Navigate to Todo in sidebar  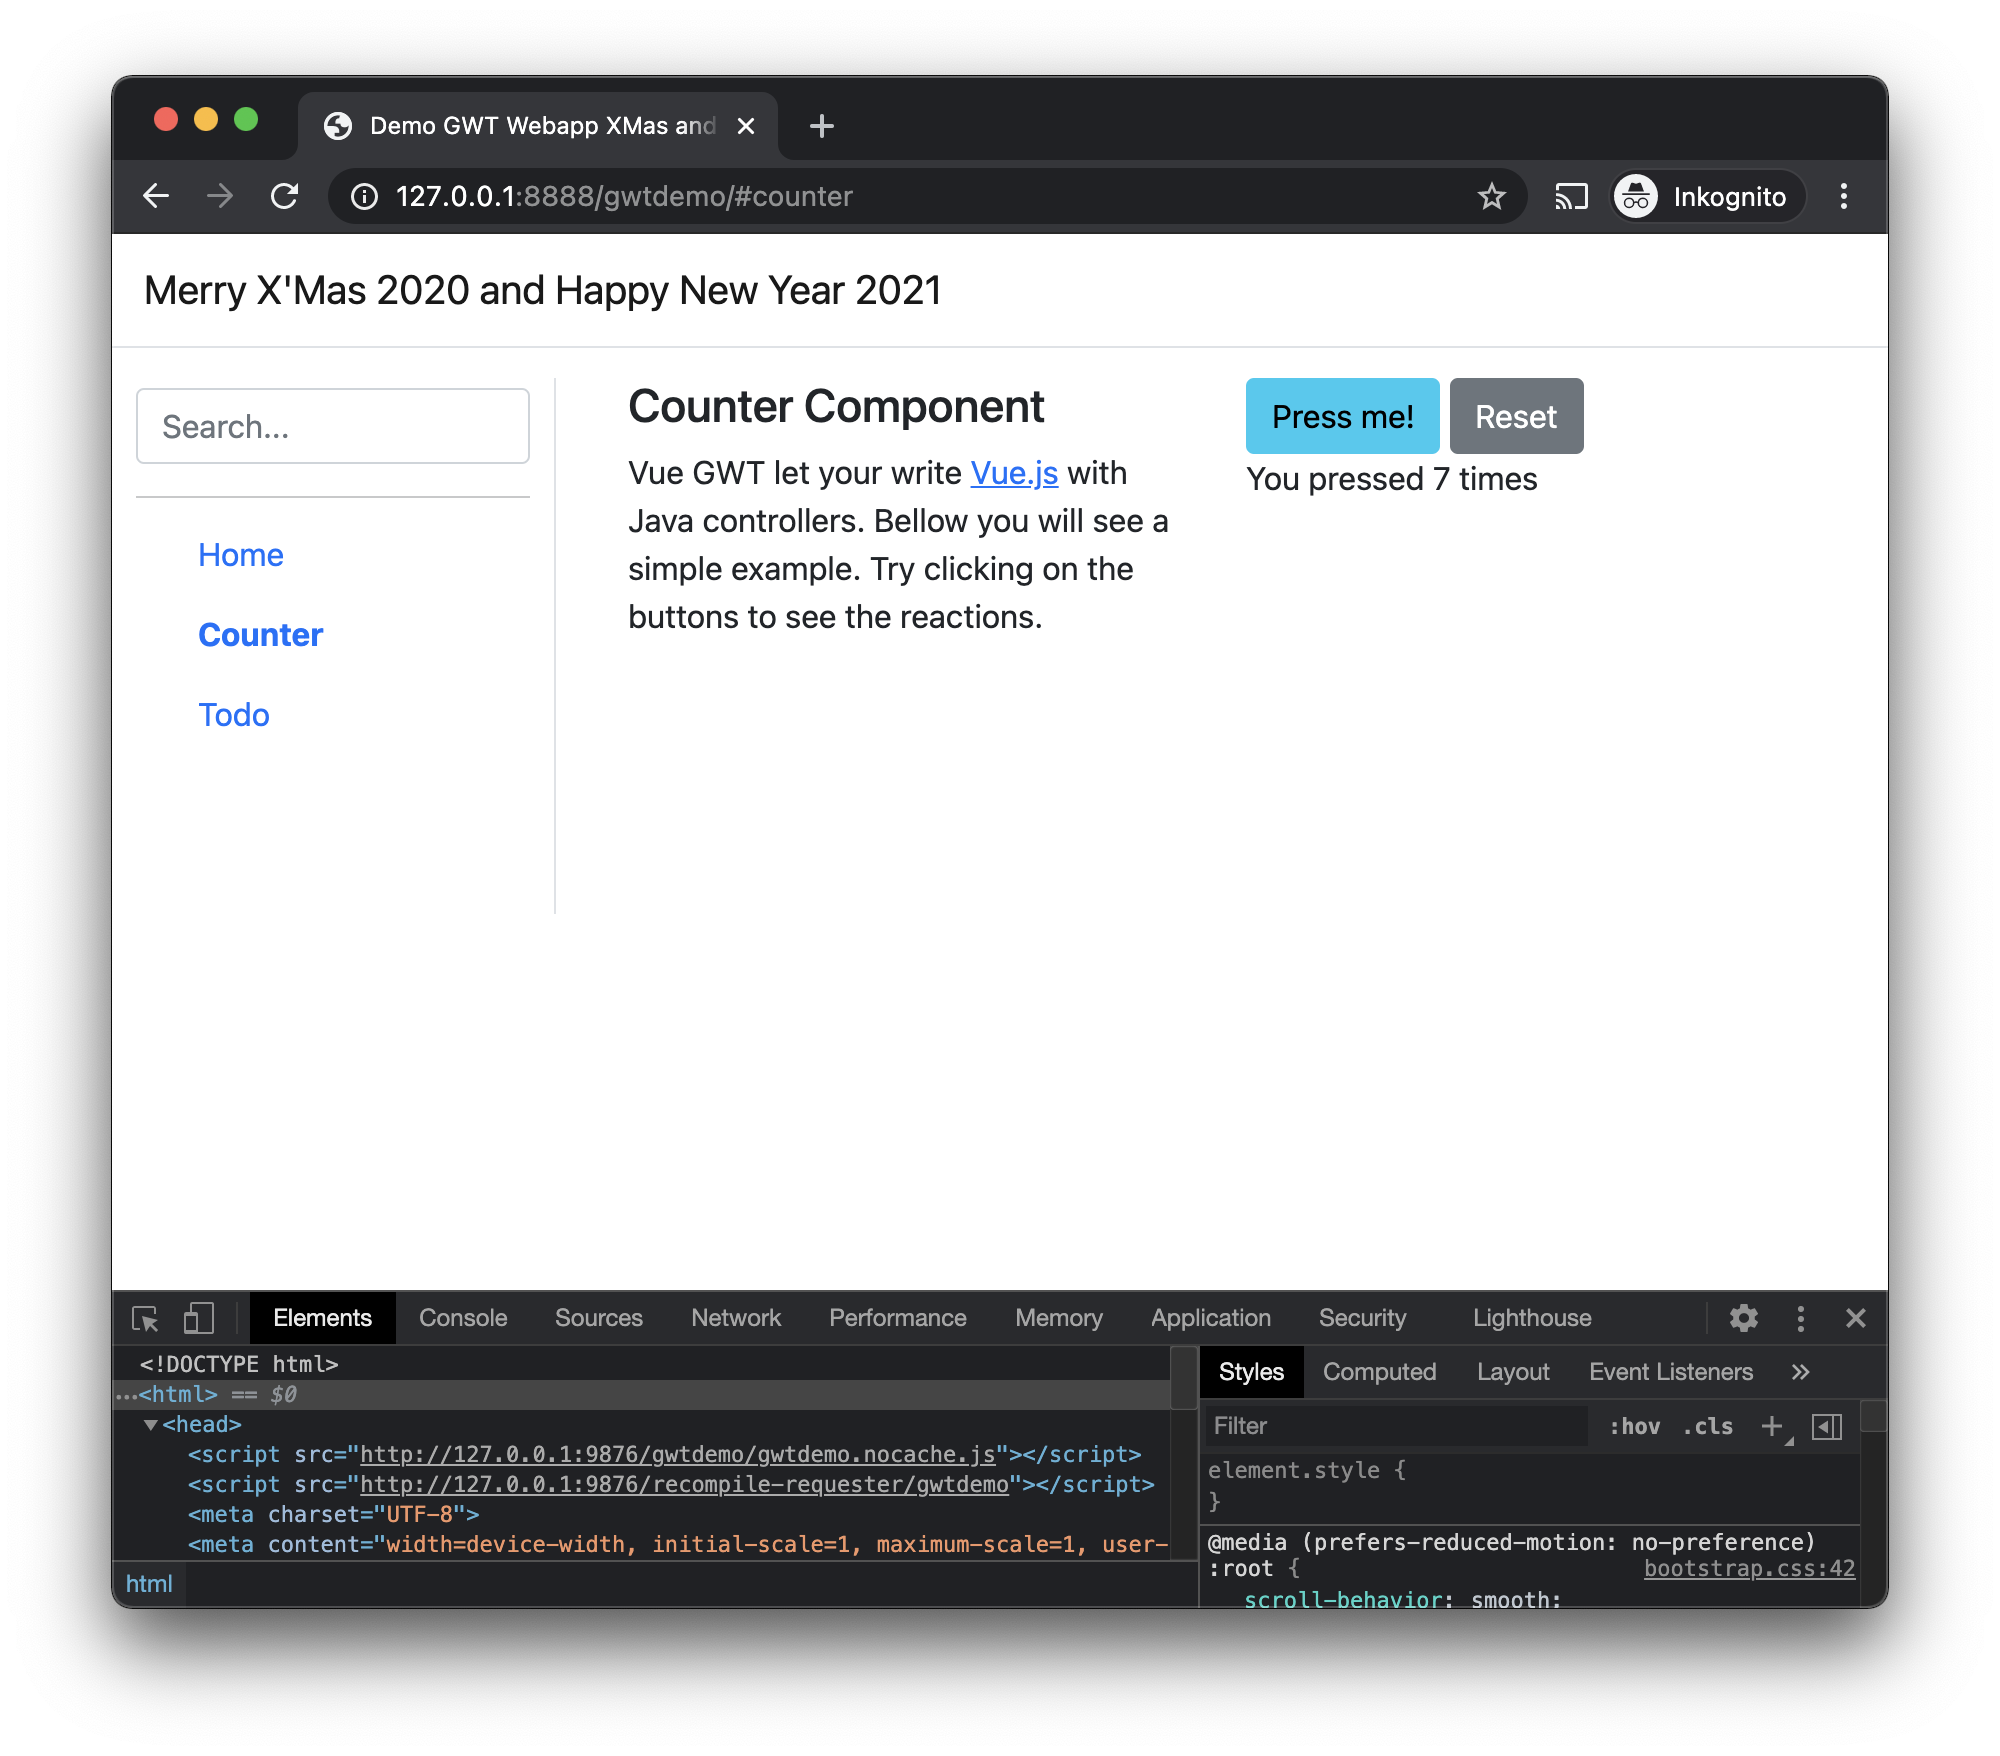(234, 715)
